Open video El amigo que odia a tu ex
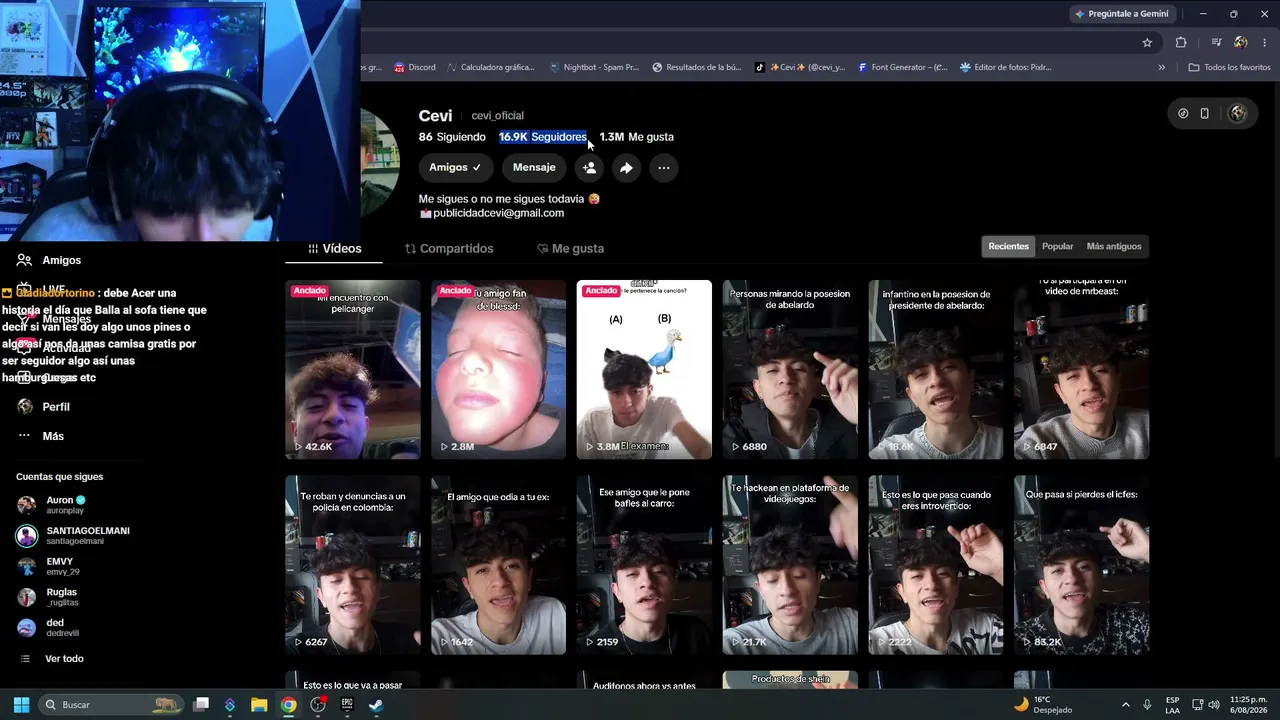 [x=498, y=565]
